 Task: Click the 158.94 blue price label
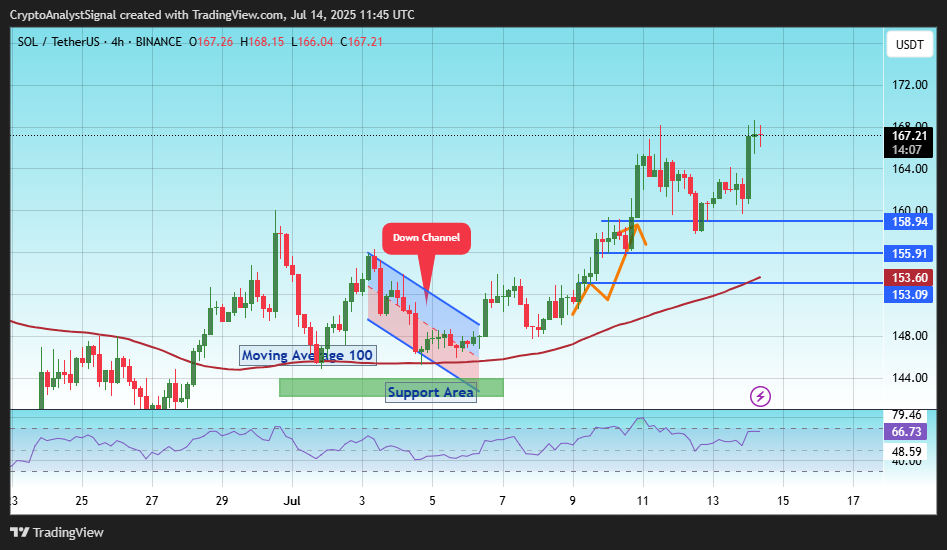[x=908, y=222]
